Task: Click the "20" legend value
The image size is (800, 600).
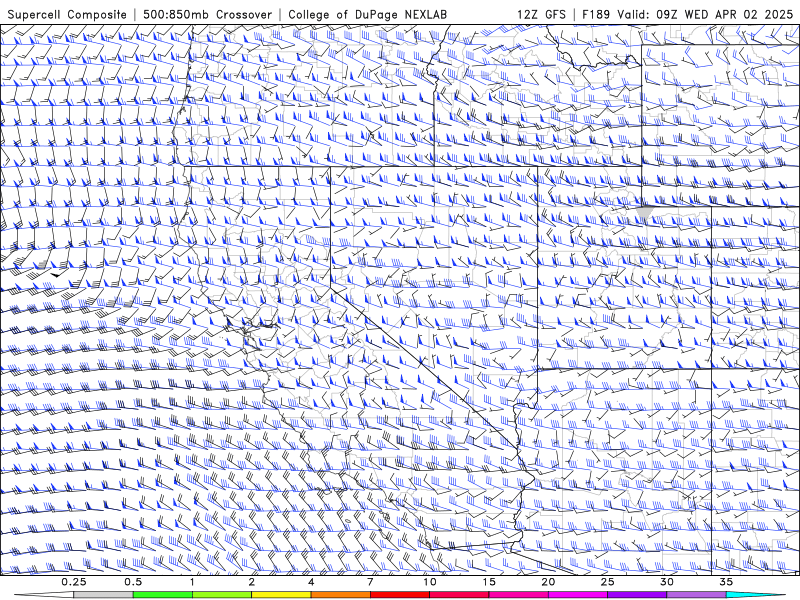Action: 548,582
